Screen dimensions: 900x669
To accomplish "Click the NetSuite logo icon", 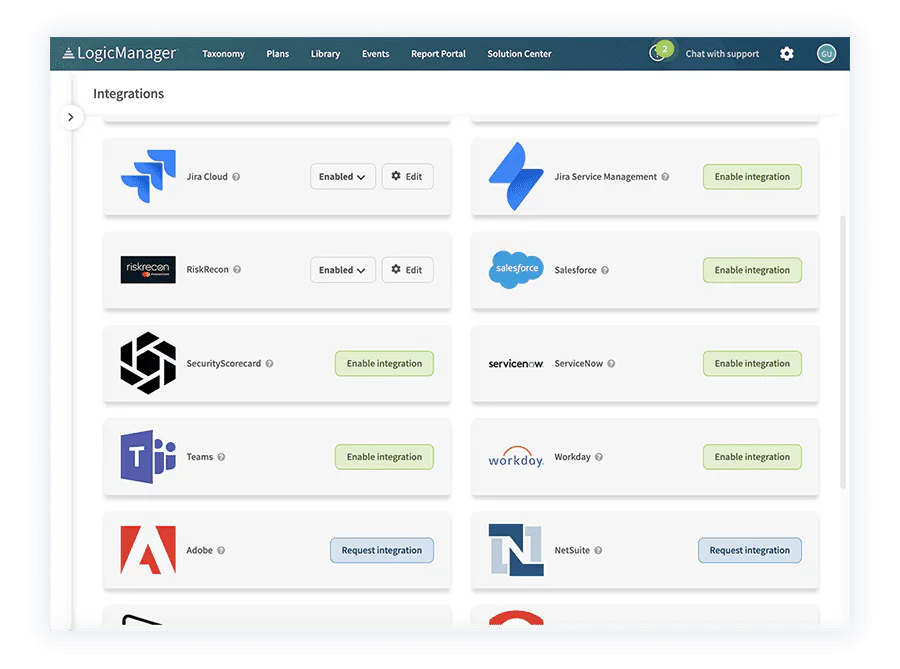I will coord(515,550).
